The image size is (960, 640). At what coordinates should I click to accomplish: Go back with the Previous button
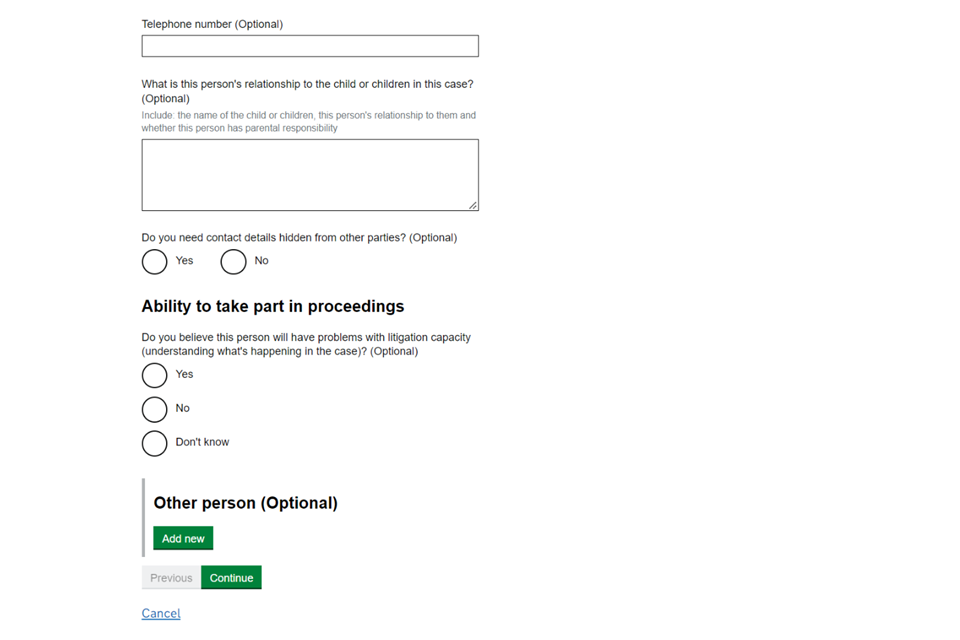171,578
